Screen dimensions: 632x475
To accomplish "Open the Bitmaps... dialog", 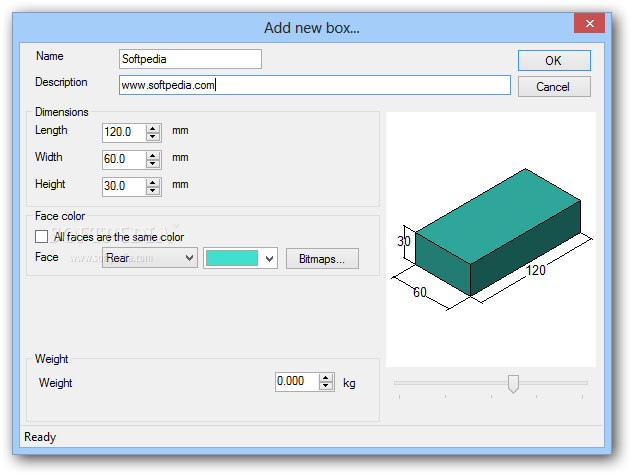I will click(x=322, y=258).
